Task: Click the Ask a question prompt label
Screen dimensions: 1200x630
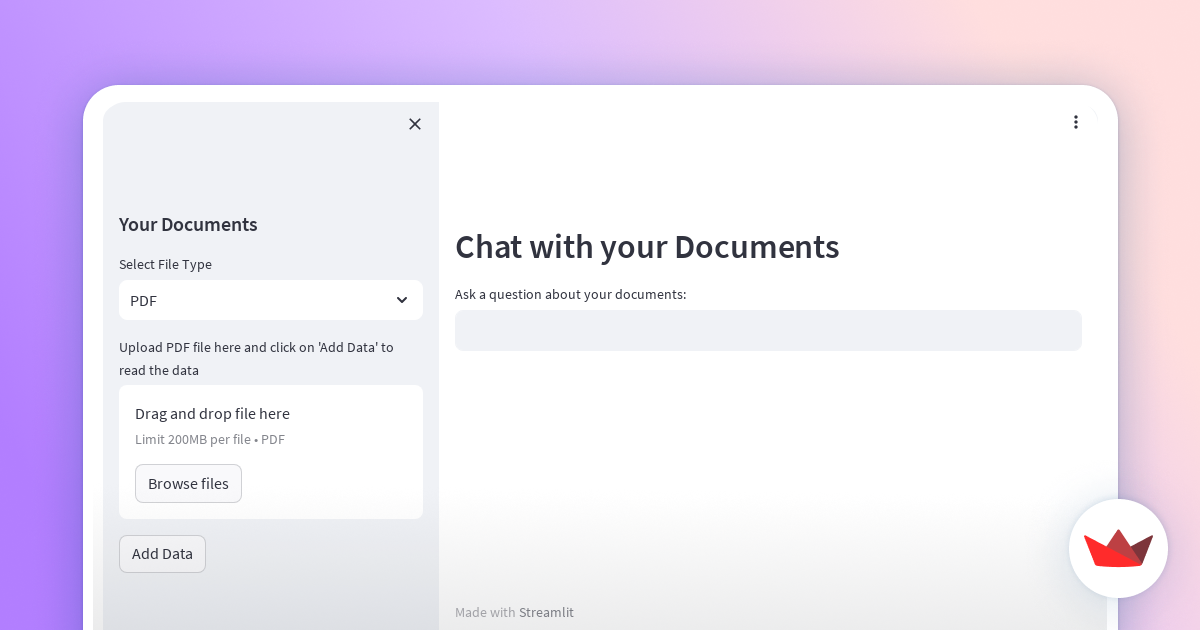Action: coord(570,294)
